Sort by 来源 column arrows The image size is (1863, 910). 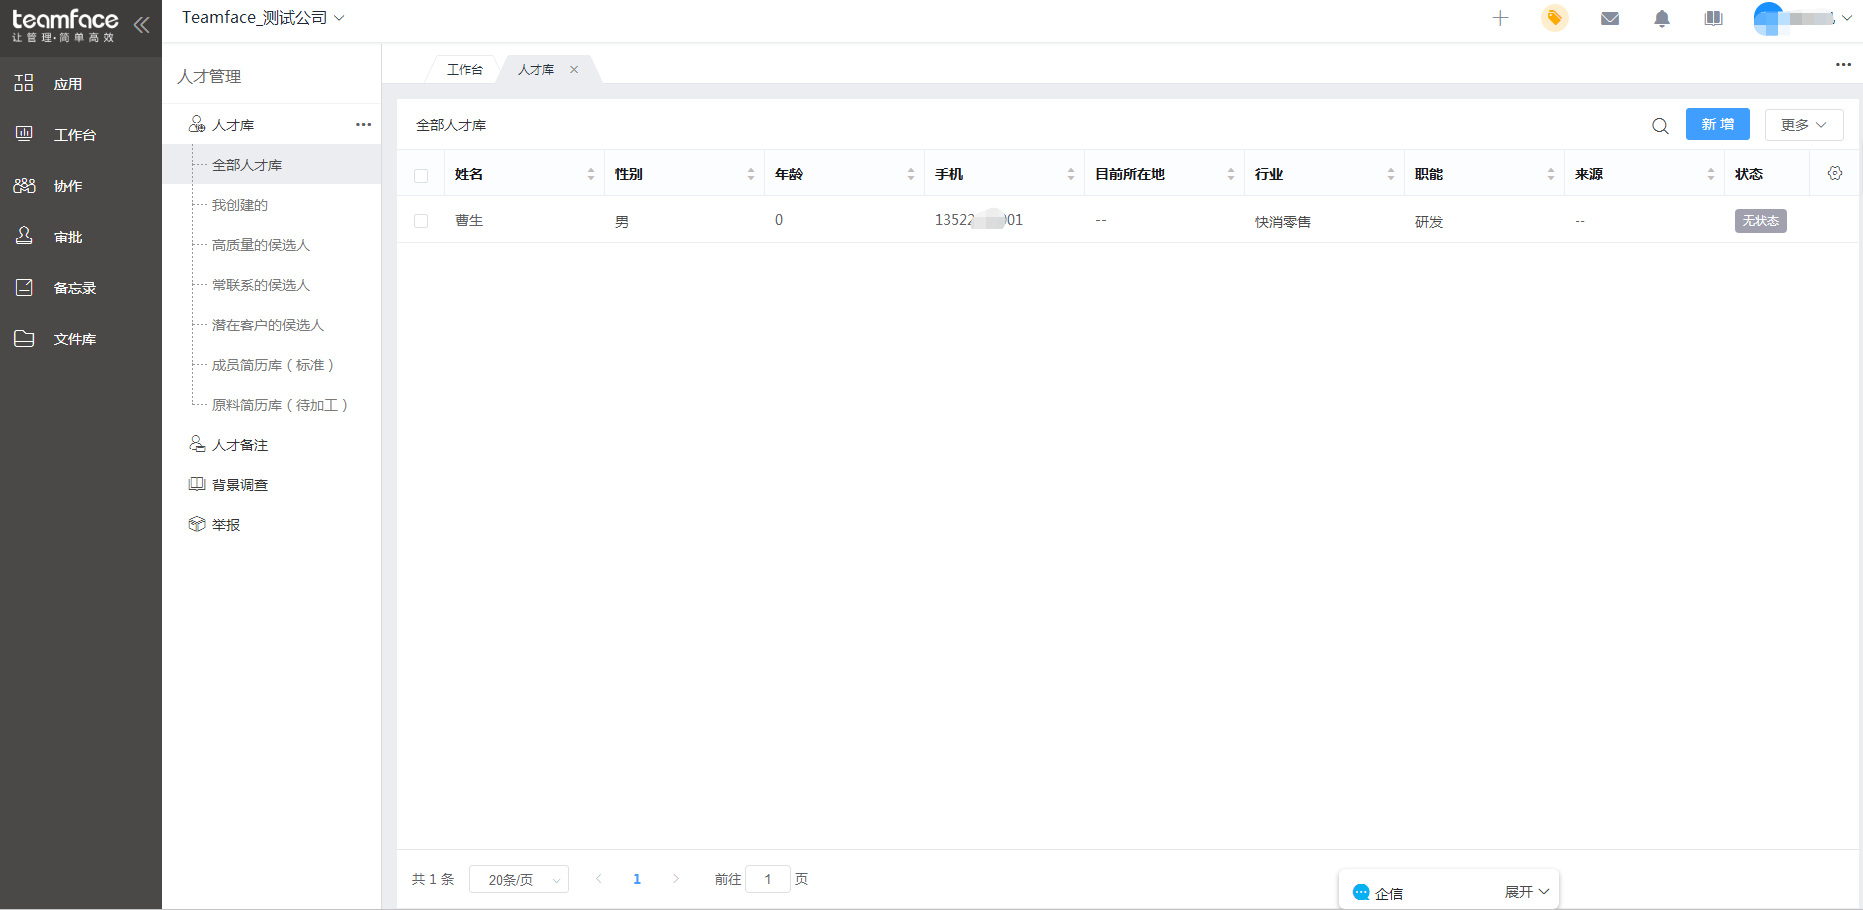[x=1711, y=174]
